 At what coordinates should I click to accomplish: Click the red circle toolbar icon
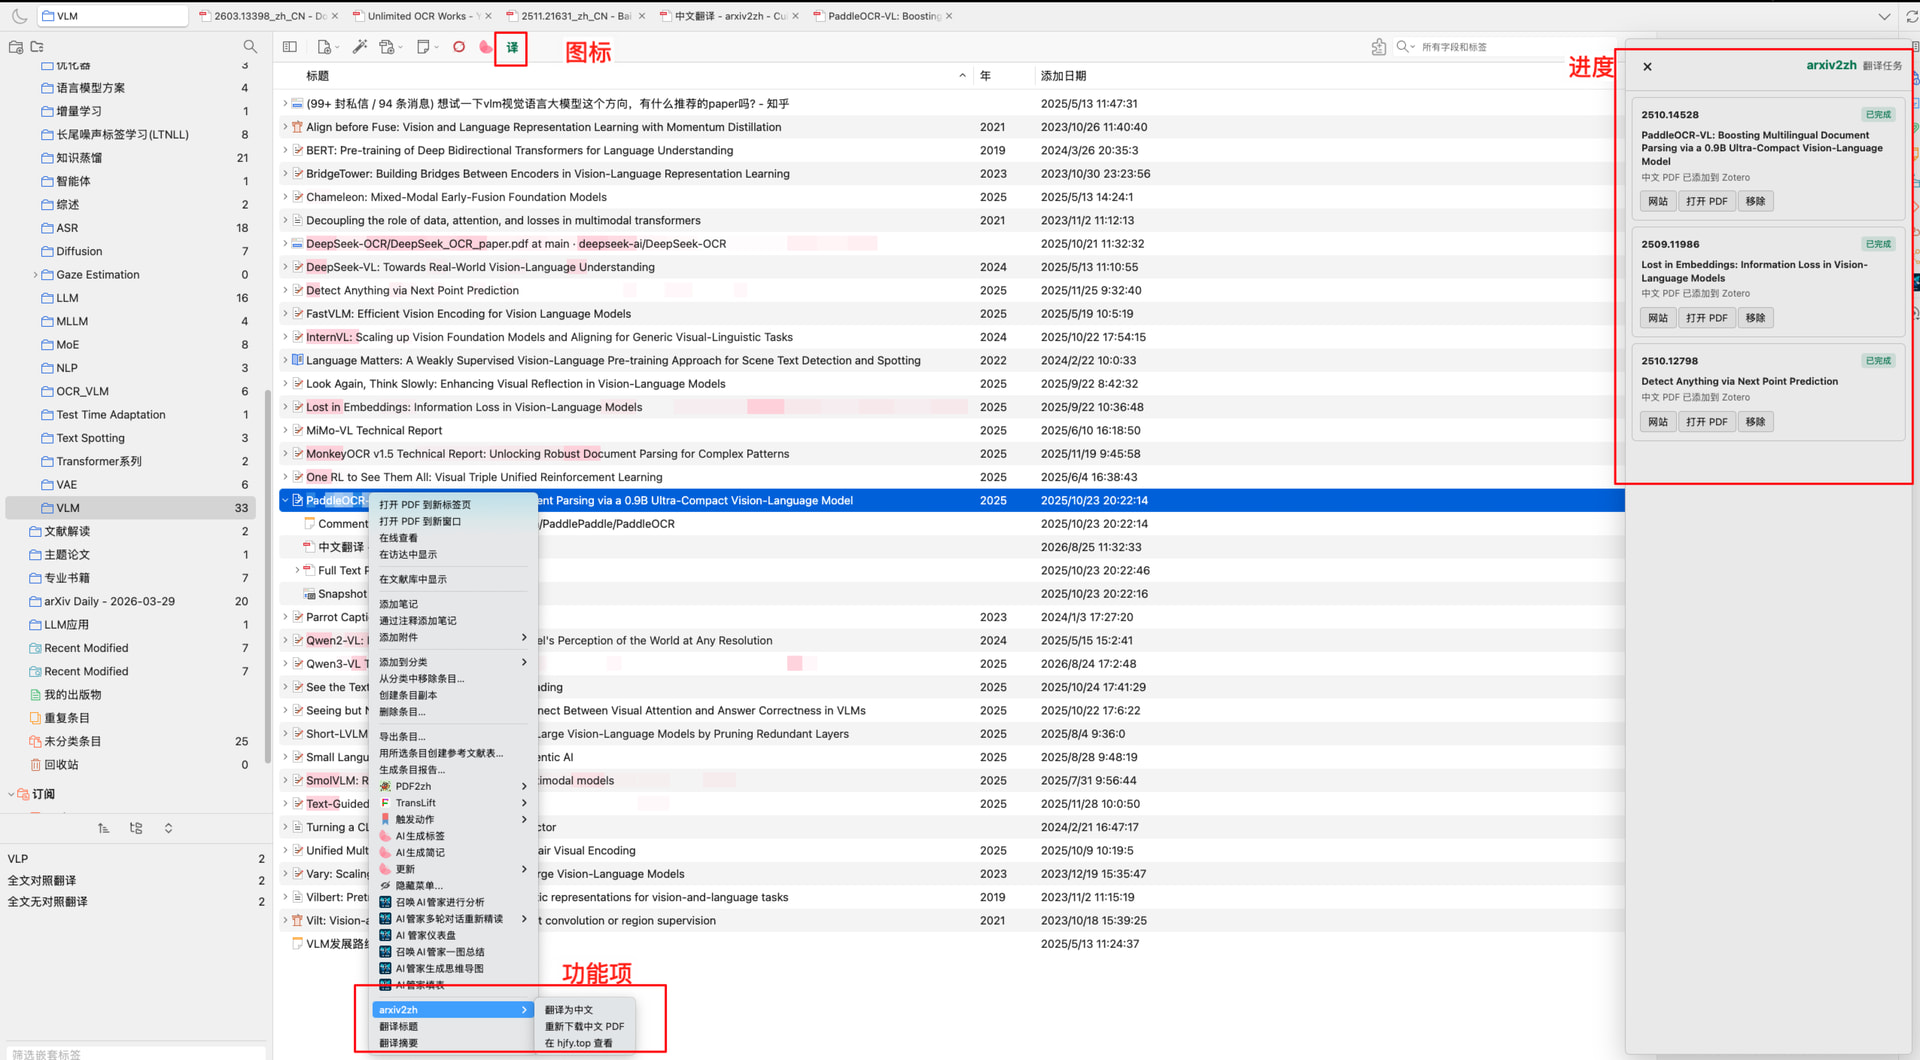tap(459, 47)
